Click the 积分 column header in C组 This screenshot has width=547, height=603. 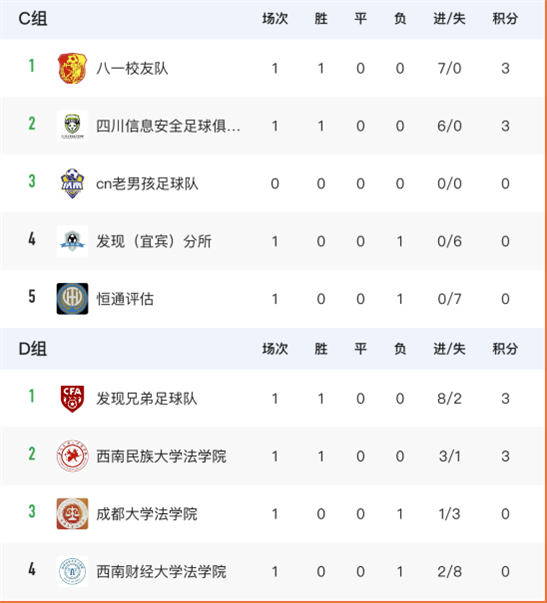505,18
